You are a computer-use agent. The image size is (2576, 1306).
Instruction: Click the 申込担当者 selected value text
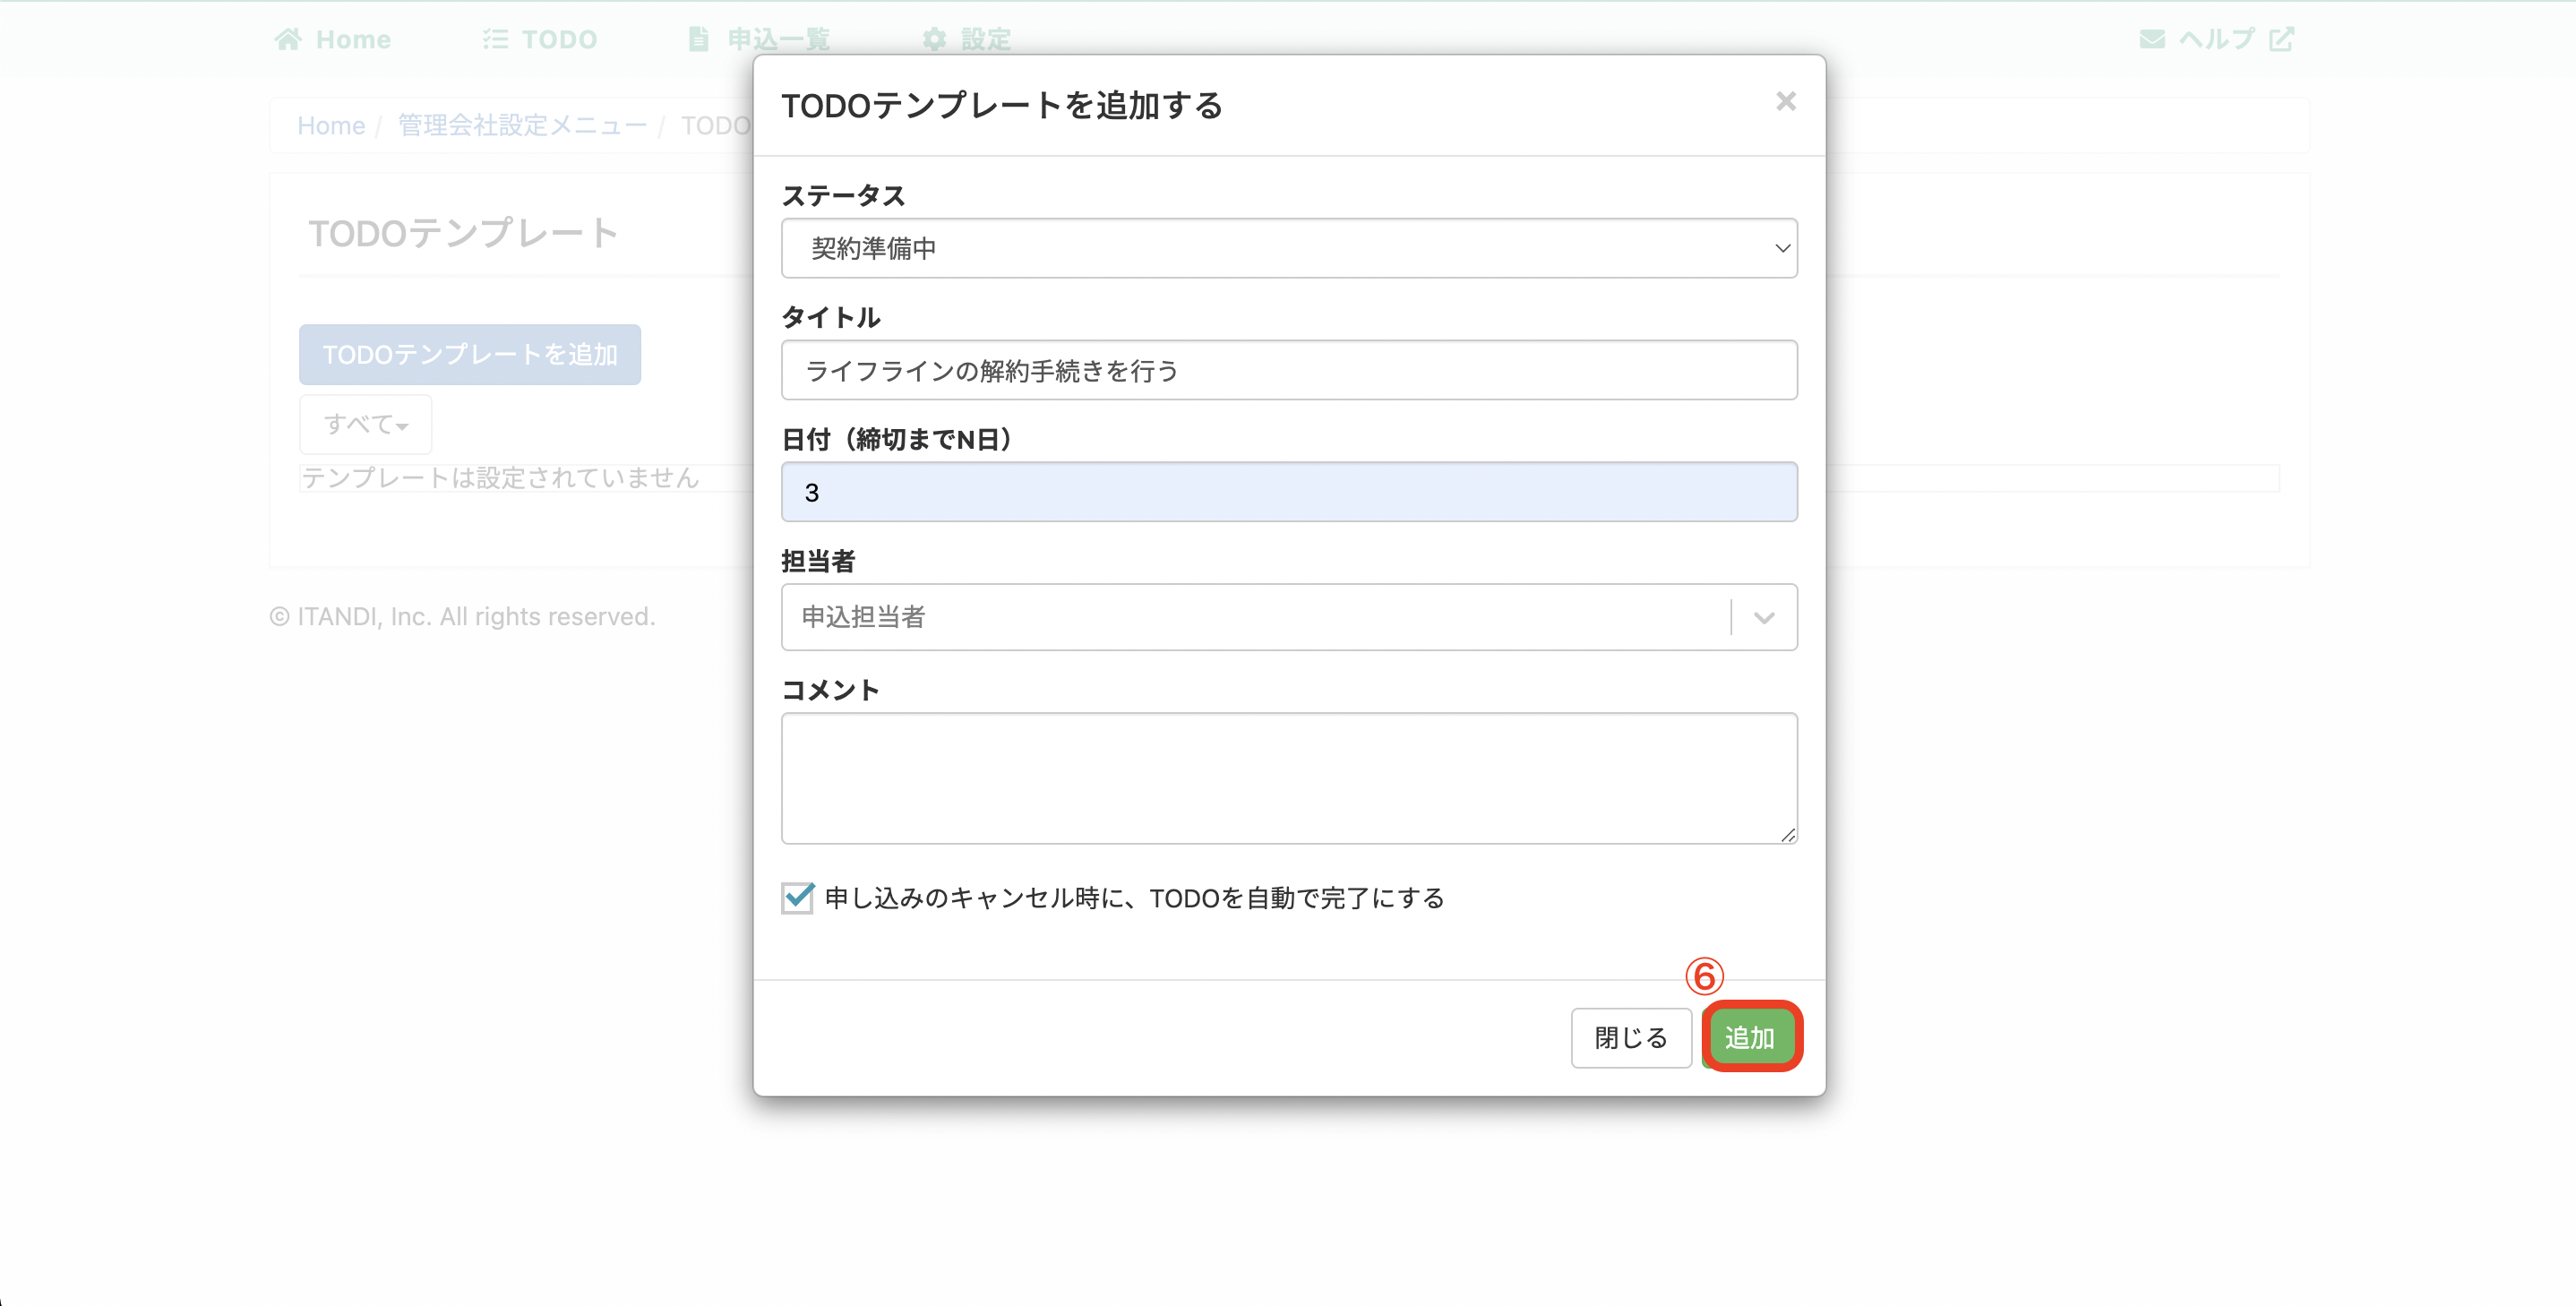pyautogui.click(x=863, y=617)
